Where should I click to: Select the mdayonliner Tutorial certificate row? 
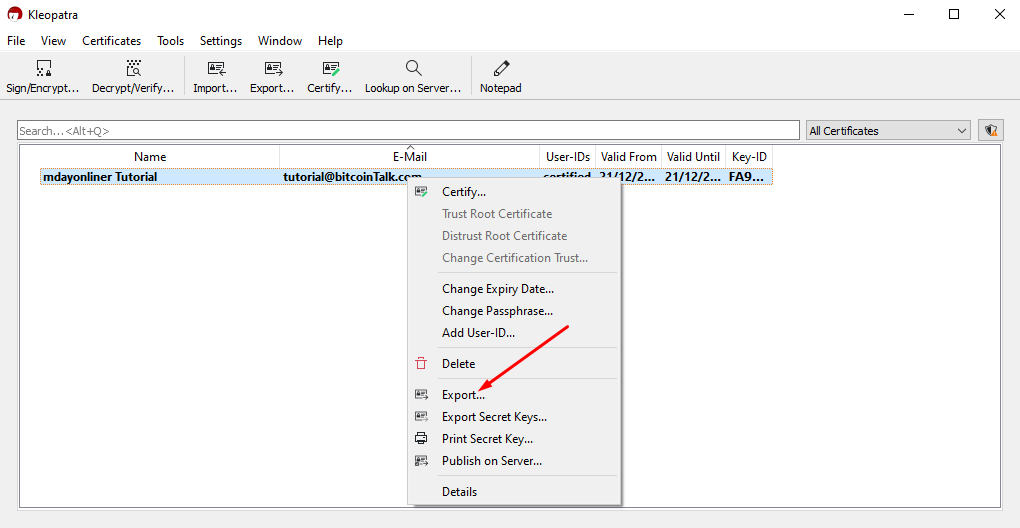coord(407,176)
